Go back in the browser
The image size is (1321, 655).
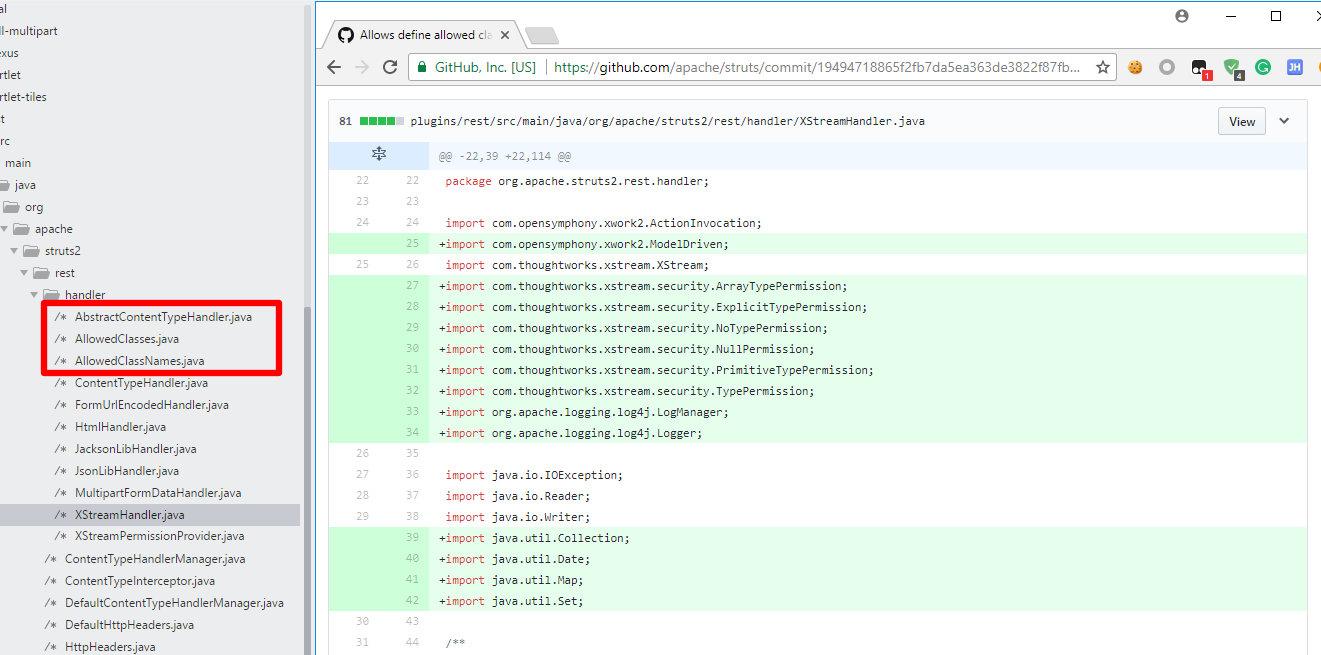334,67
